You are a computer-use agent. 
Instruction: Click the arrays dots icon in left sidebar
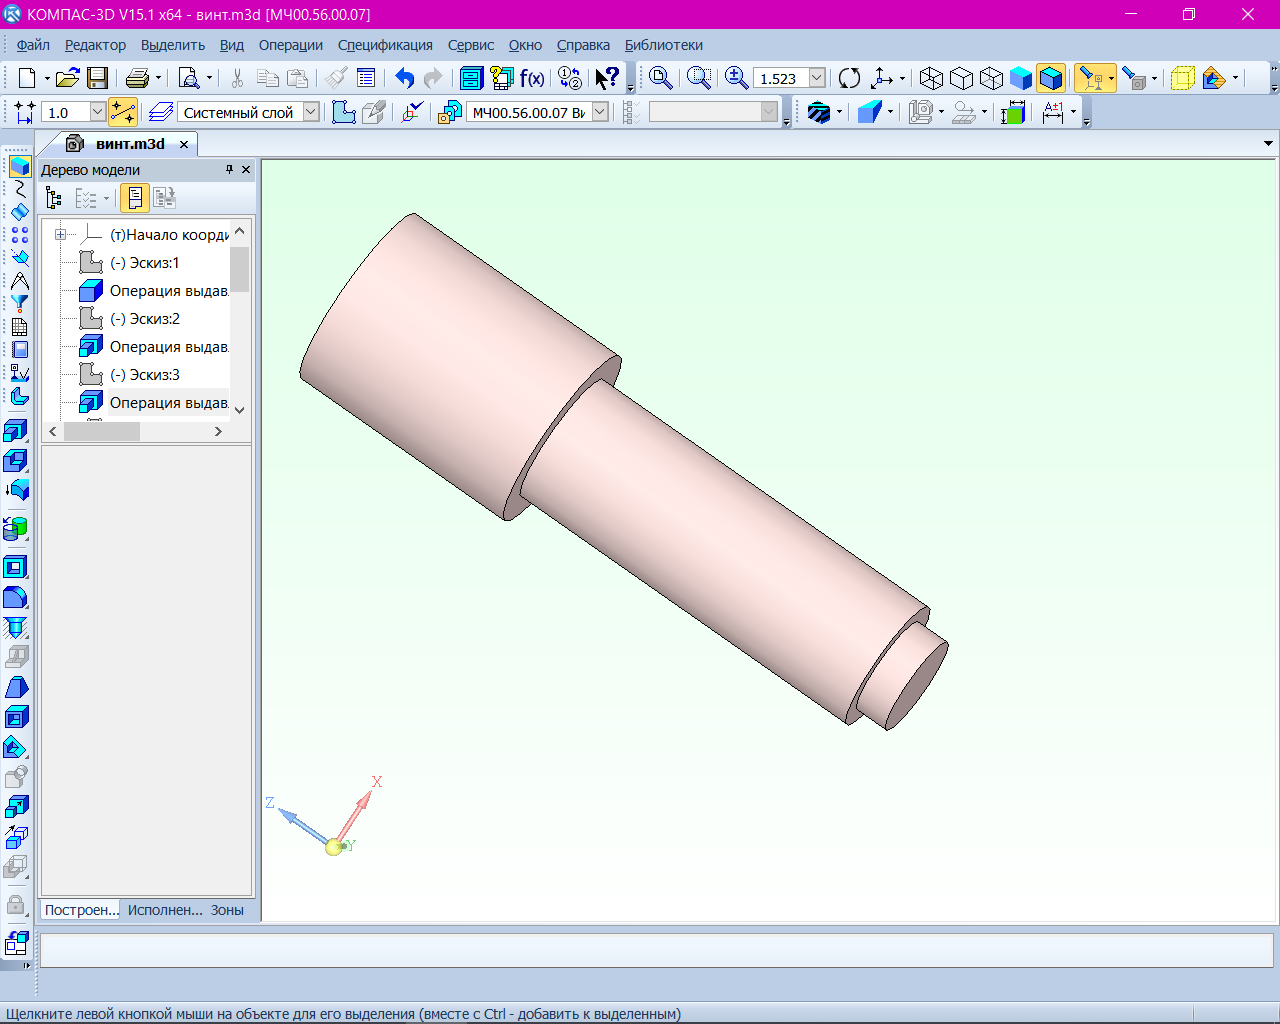(x=19, y=235)
